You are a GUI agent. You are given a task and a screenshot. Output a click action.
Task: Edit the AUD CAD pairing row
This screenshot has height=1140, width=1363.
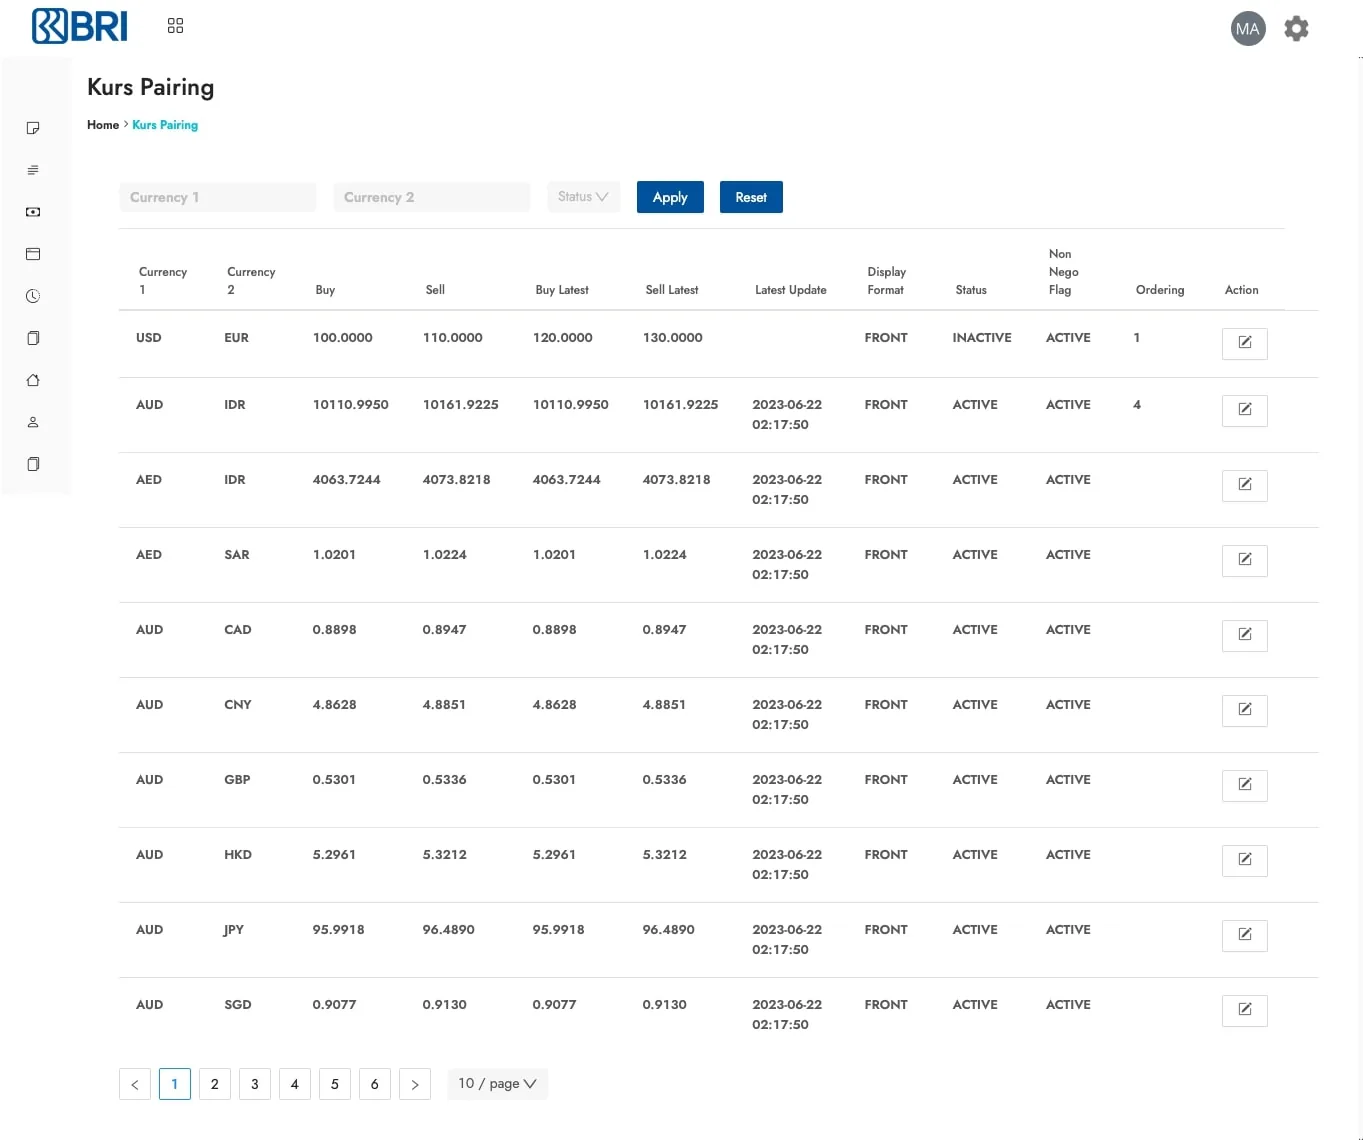[x=1245, y=635]
